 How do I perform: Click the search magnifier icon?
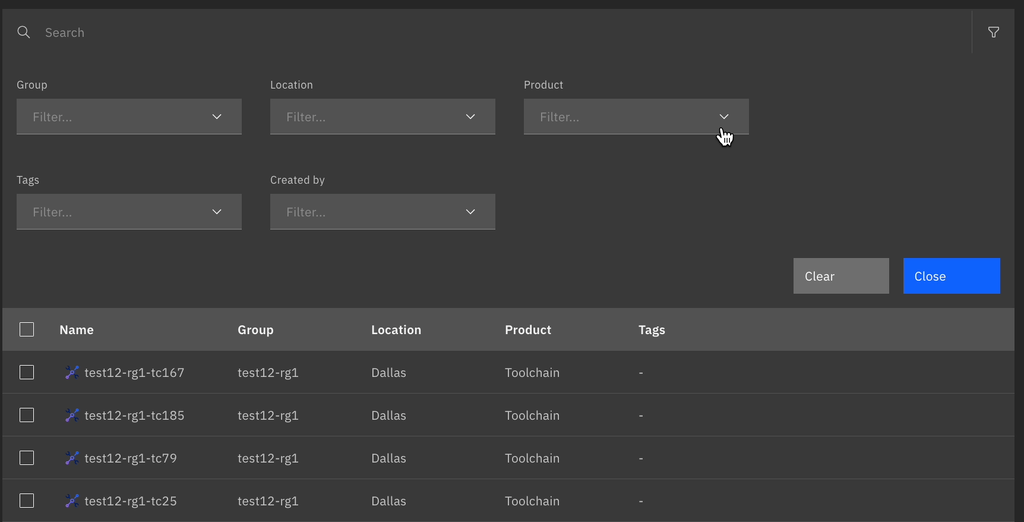[24, 33]
